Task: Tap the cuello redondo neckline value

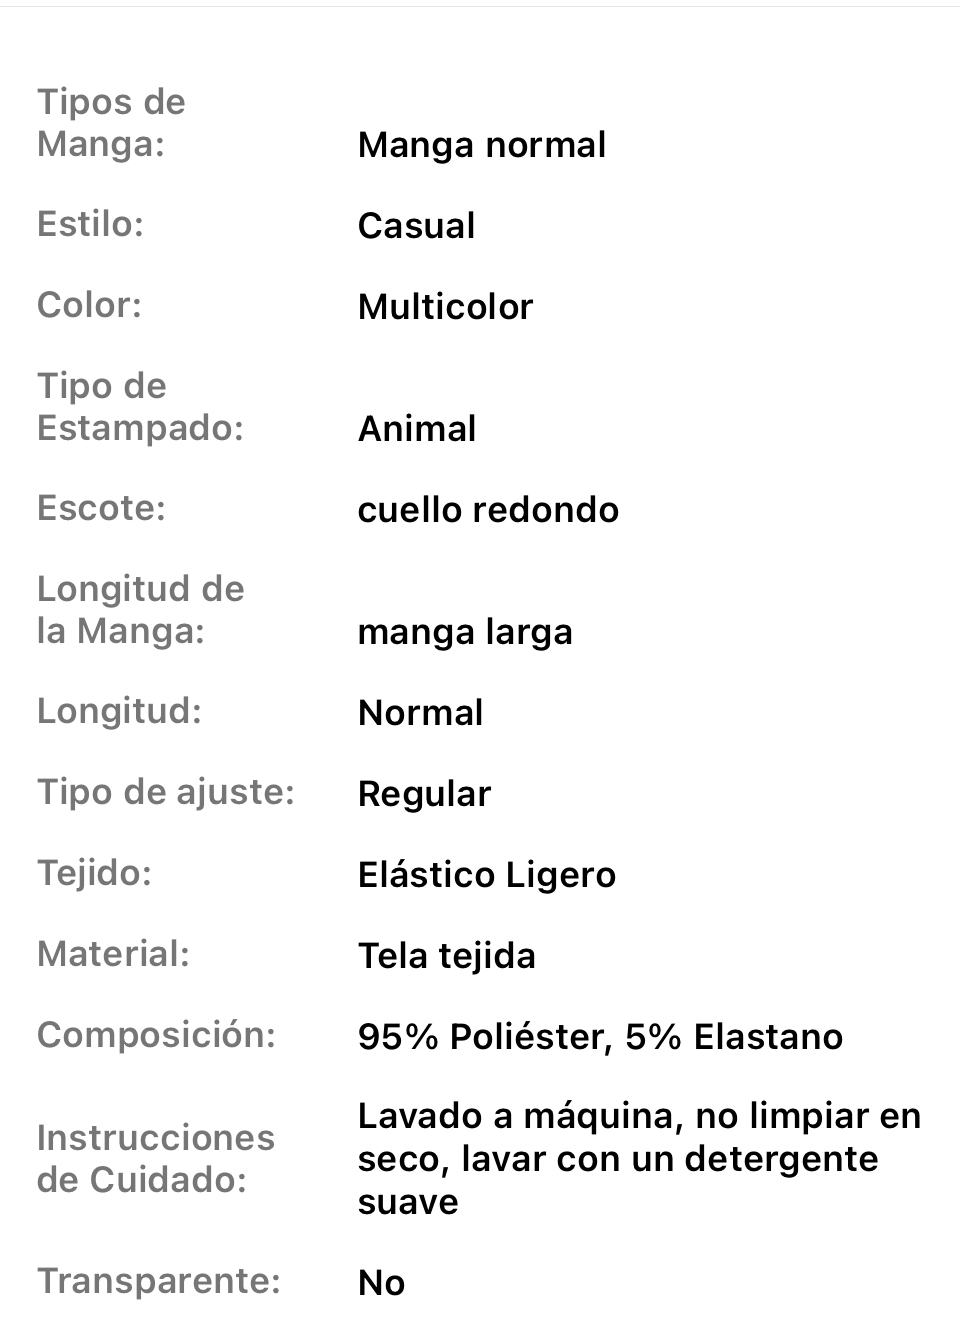Action: point(488,510)
